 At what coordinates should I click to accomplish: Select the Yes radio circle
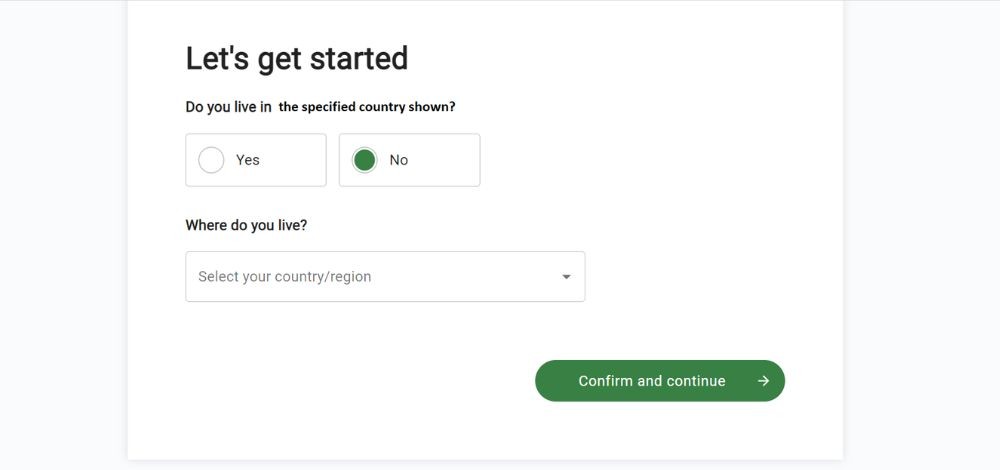tap(211, 160)
